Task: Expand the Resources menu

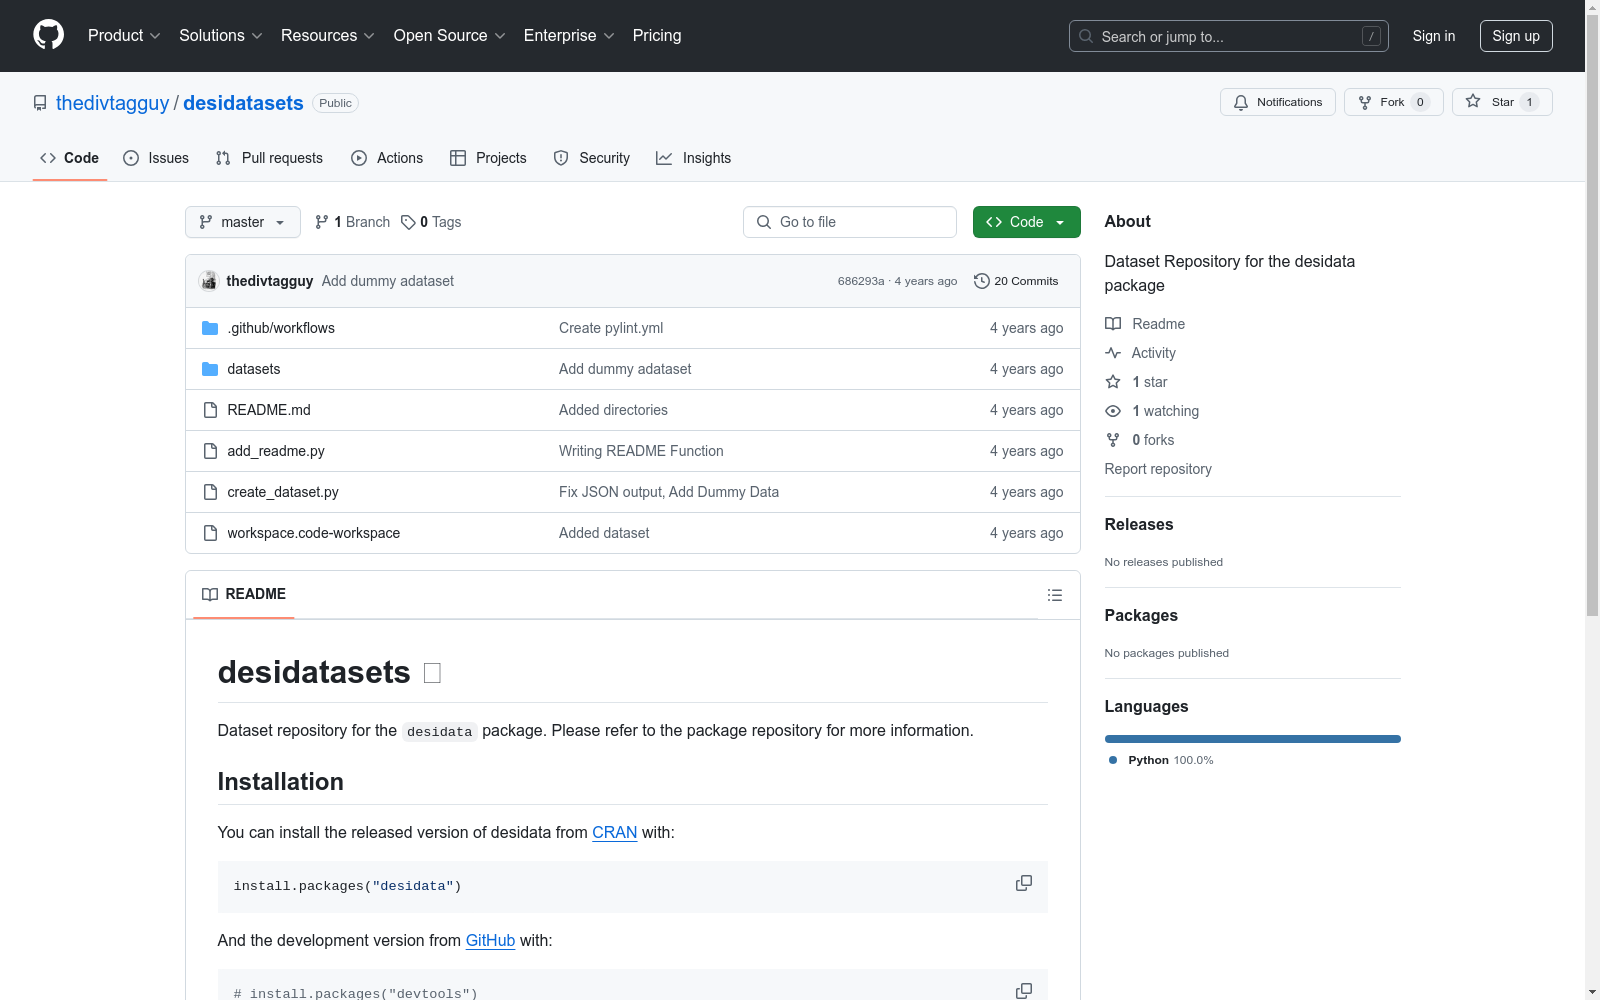Action: point(328,35)
